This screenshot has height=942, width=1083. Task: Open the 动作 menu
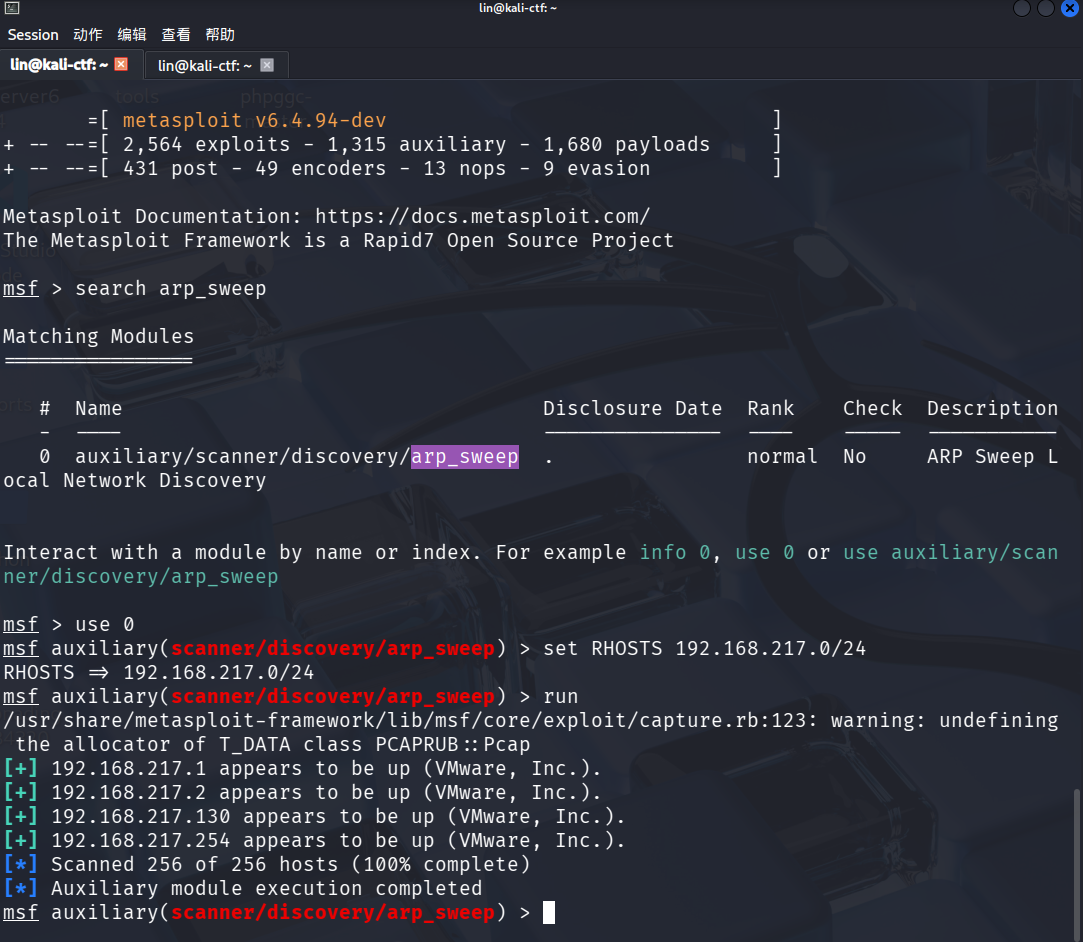point(88,35)
